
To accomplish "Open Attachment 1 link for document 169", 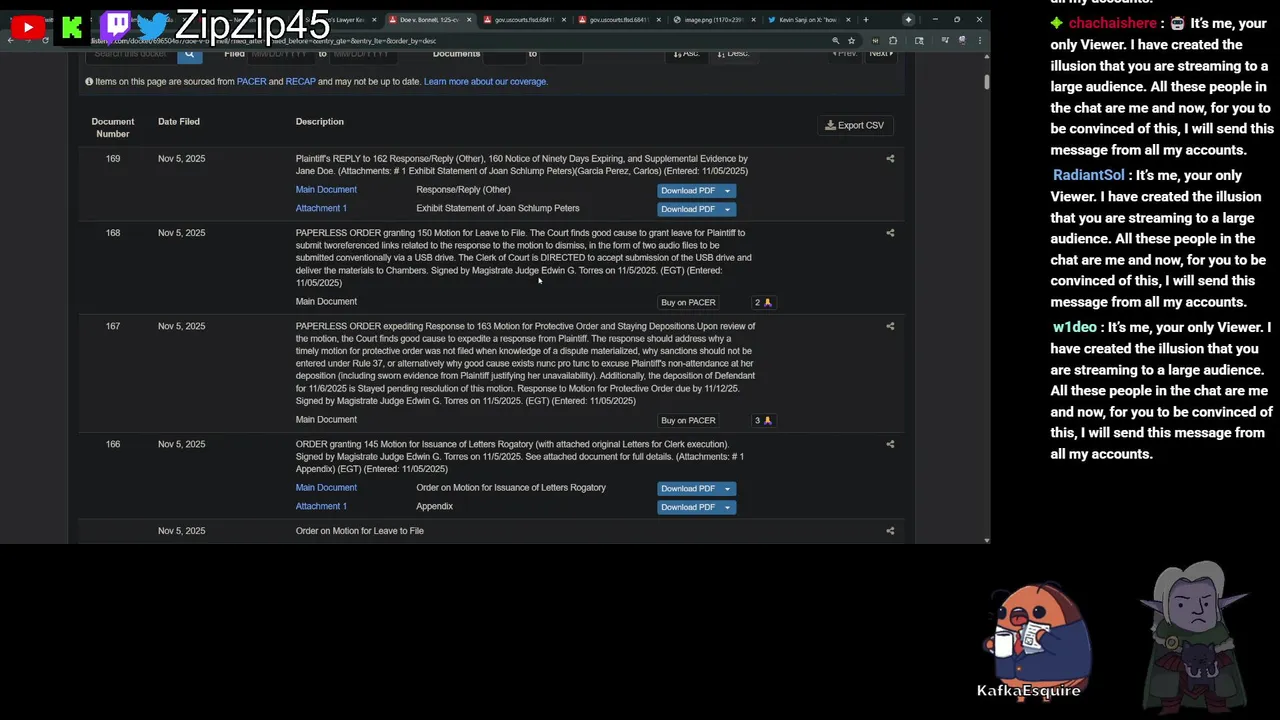I will 321,208.
